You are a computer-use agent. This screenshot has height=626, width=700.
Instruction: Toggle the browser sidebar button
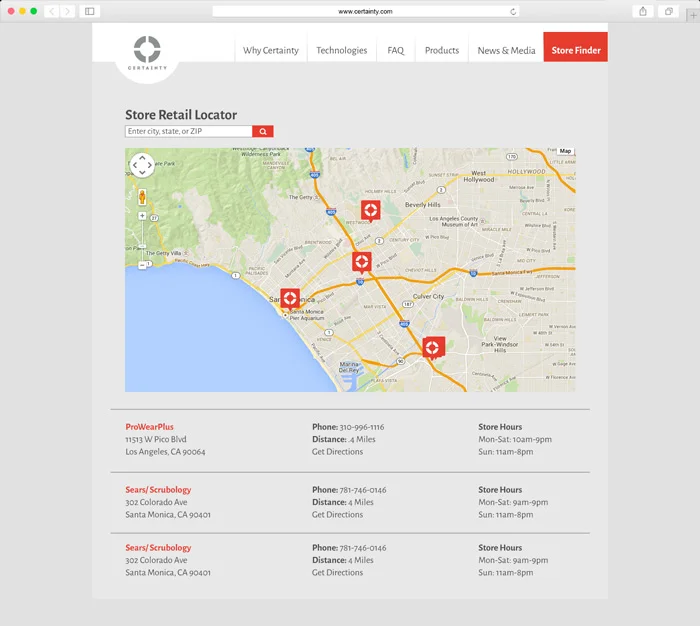[89, 11]
